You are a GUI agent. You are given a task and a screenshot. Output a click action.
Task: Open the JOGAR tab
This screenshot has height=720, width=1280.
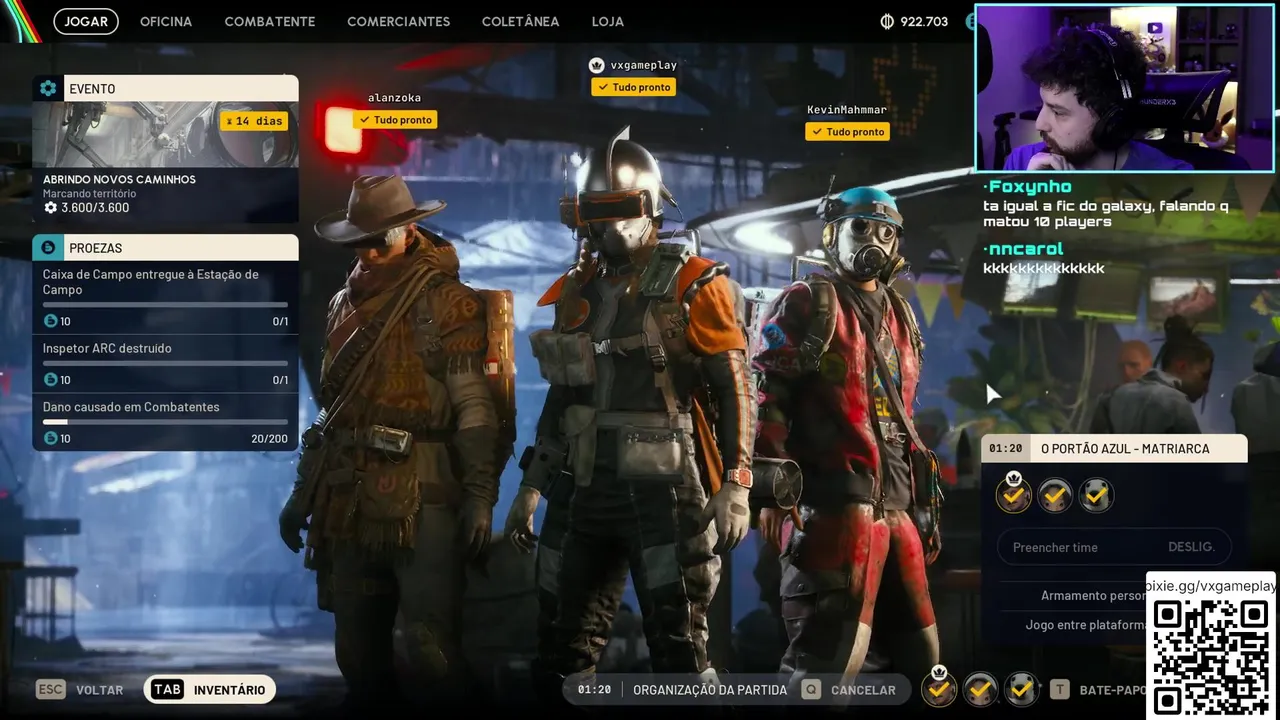(x=86, y=21)
